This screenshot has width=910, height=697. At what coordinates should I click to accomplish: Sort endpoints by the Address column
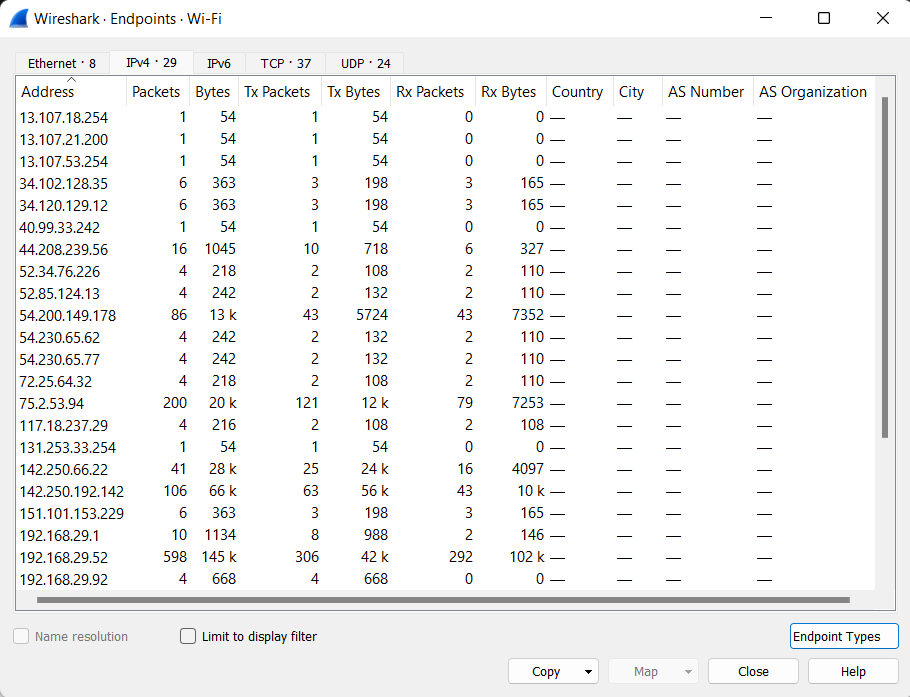point(45,91)
